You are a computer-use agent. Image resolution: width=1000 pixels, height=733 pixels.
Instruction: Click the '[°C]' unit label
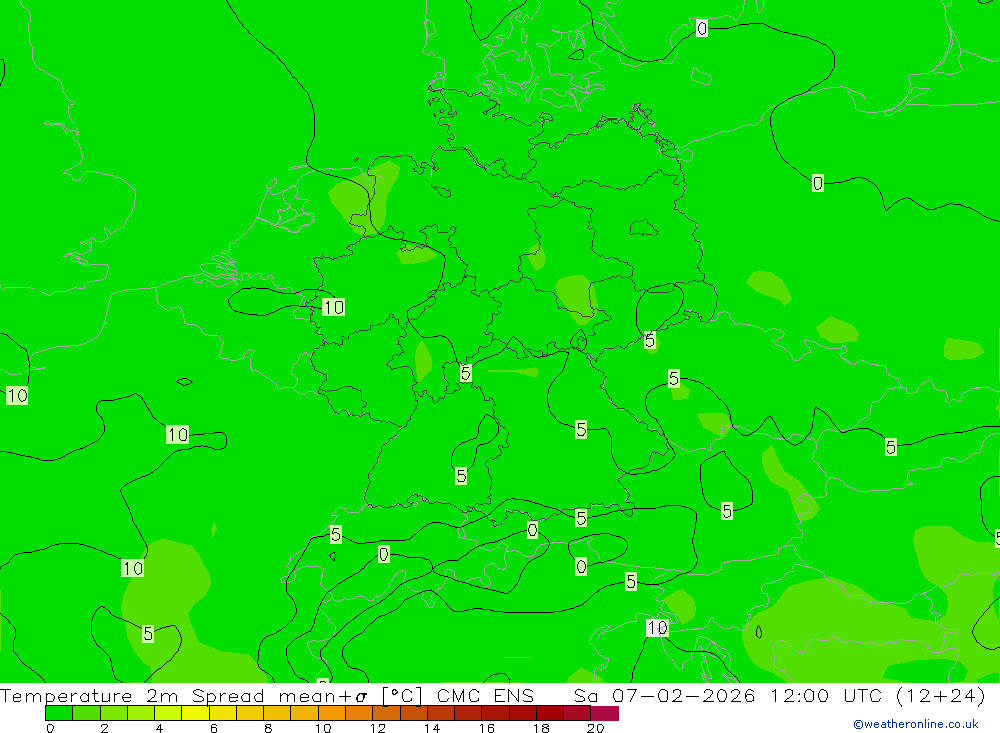[402, 696]
